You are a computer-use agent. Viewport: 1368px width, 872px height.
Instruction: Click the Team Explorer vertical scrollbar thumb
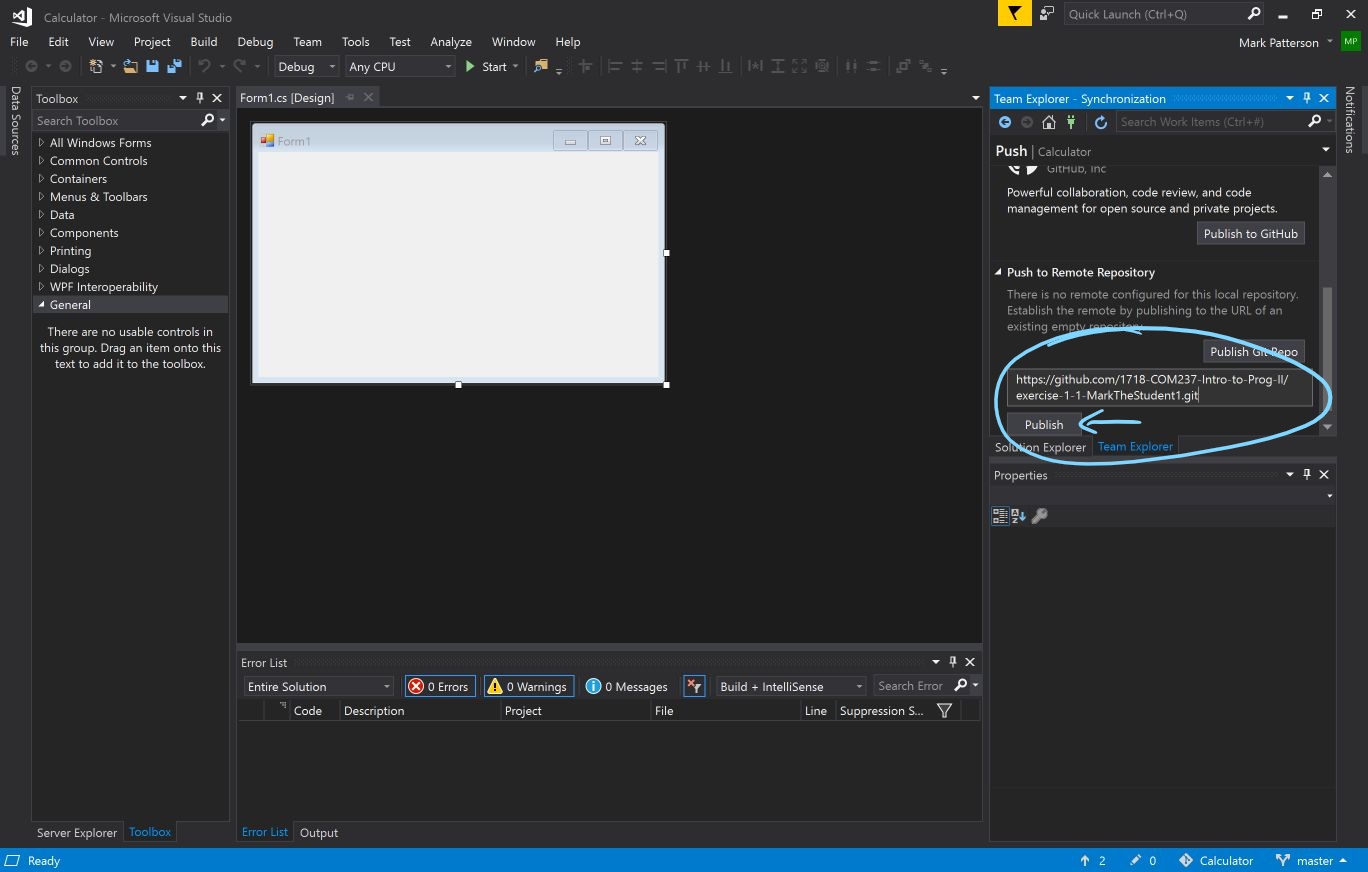1327,348
